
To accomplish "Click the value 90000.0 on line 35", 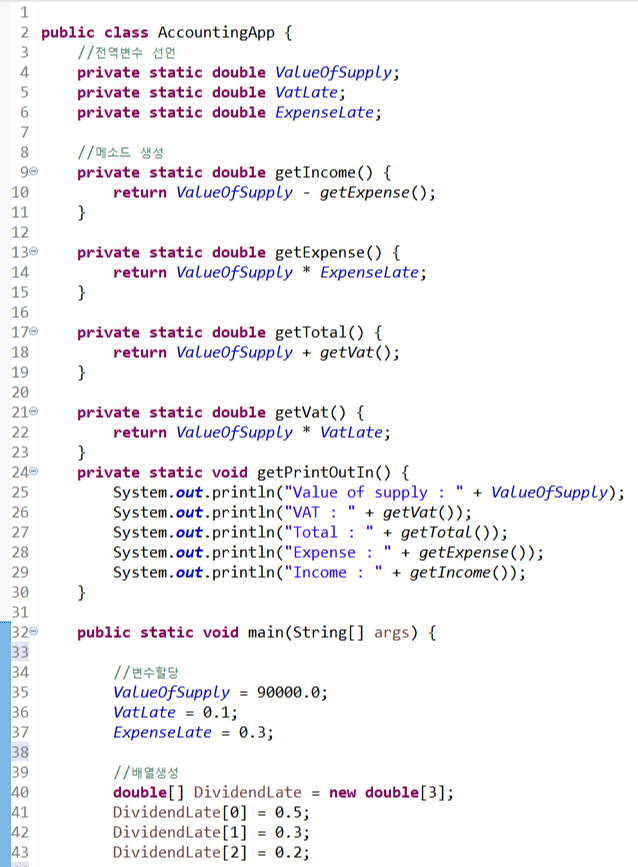I will point(288,692).
